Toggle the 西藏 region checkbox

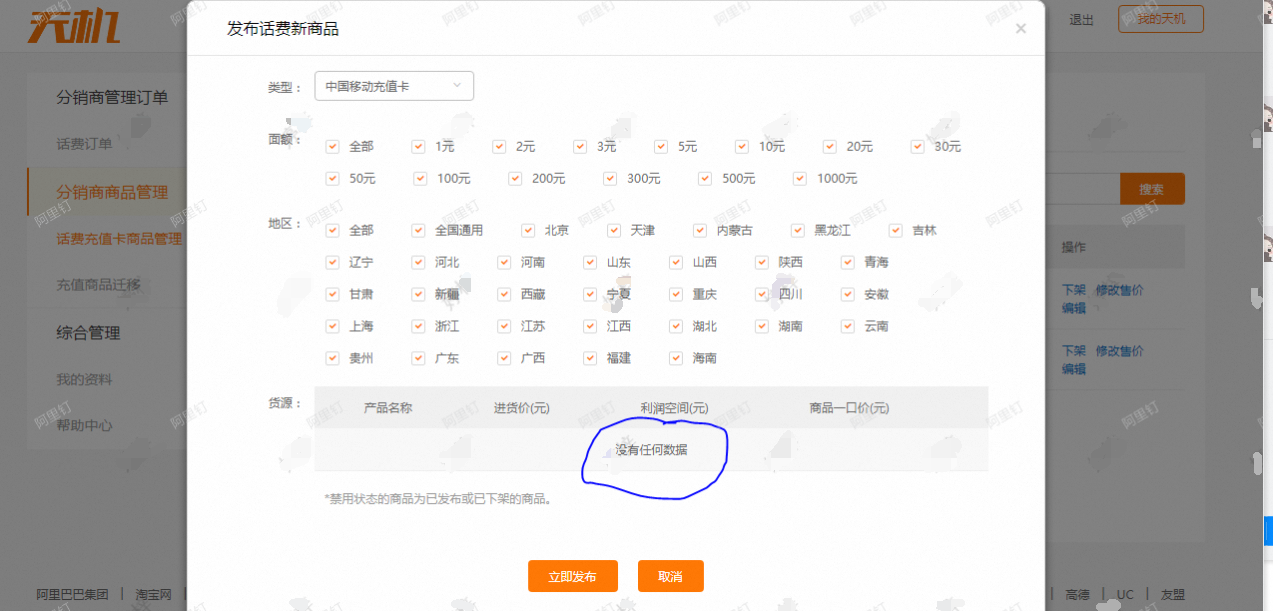click(x=504, y=294)
